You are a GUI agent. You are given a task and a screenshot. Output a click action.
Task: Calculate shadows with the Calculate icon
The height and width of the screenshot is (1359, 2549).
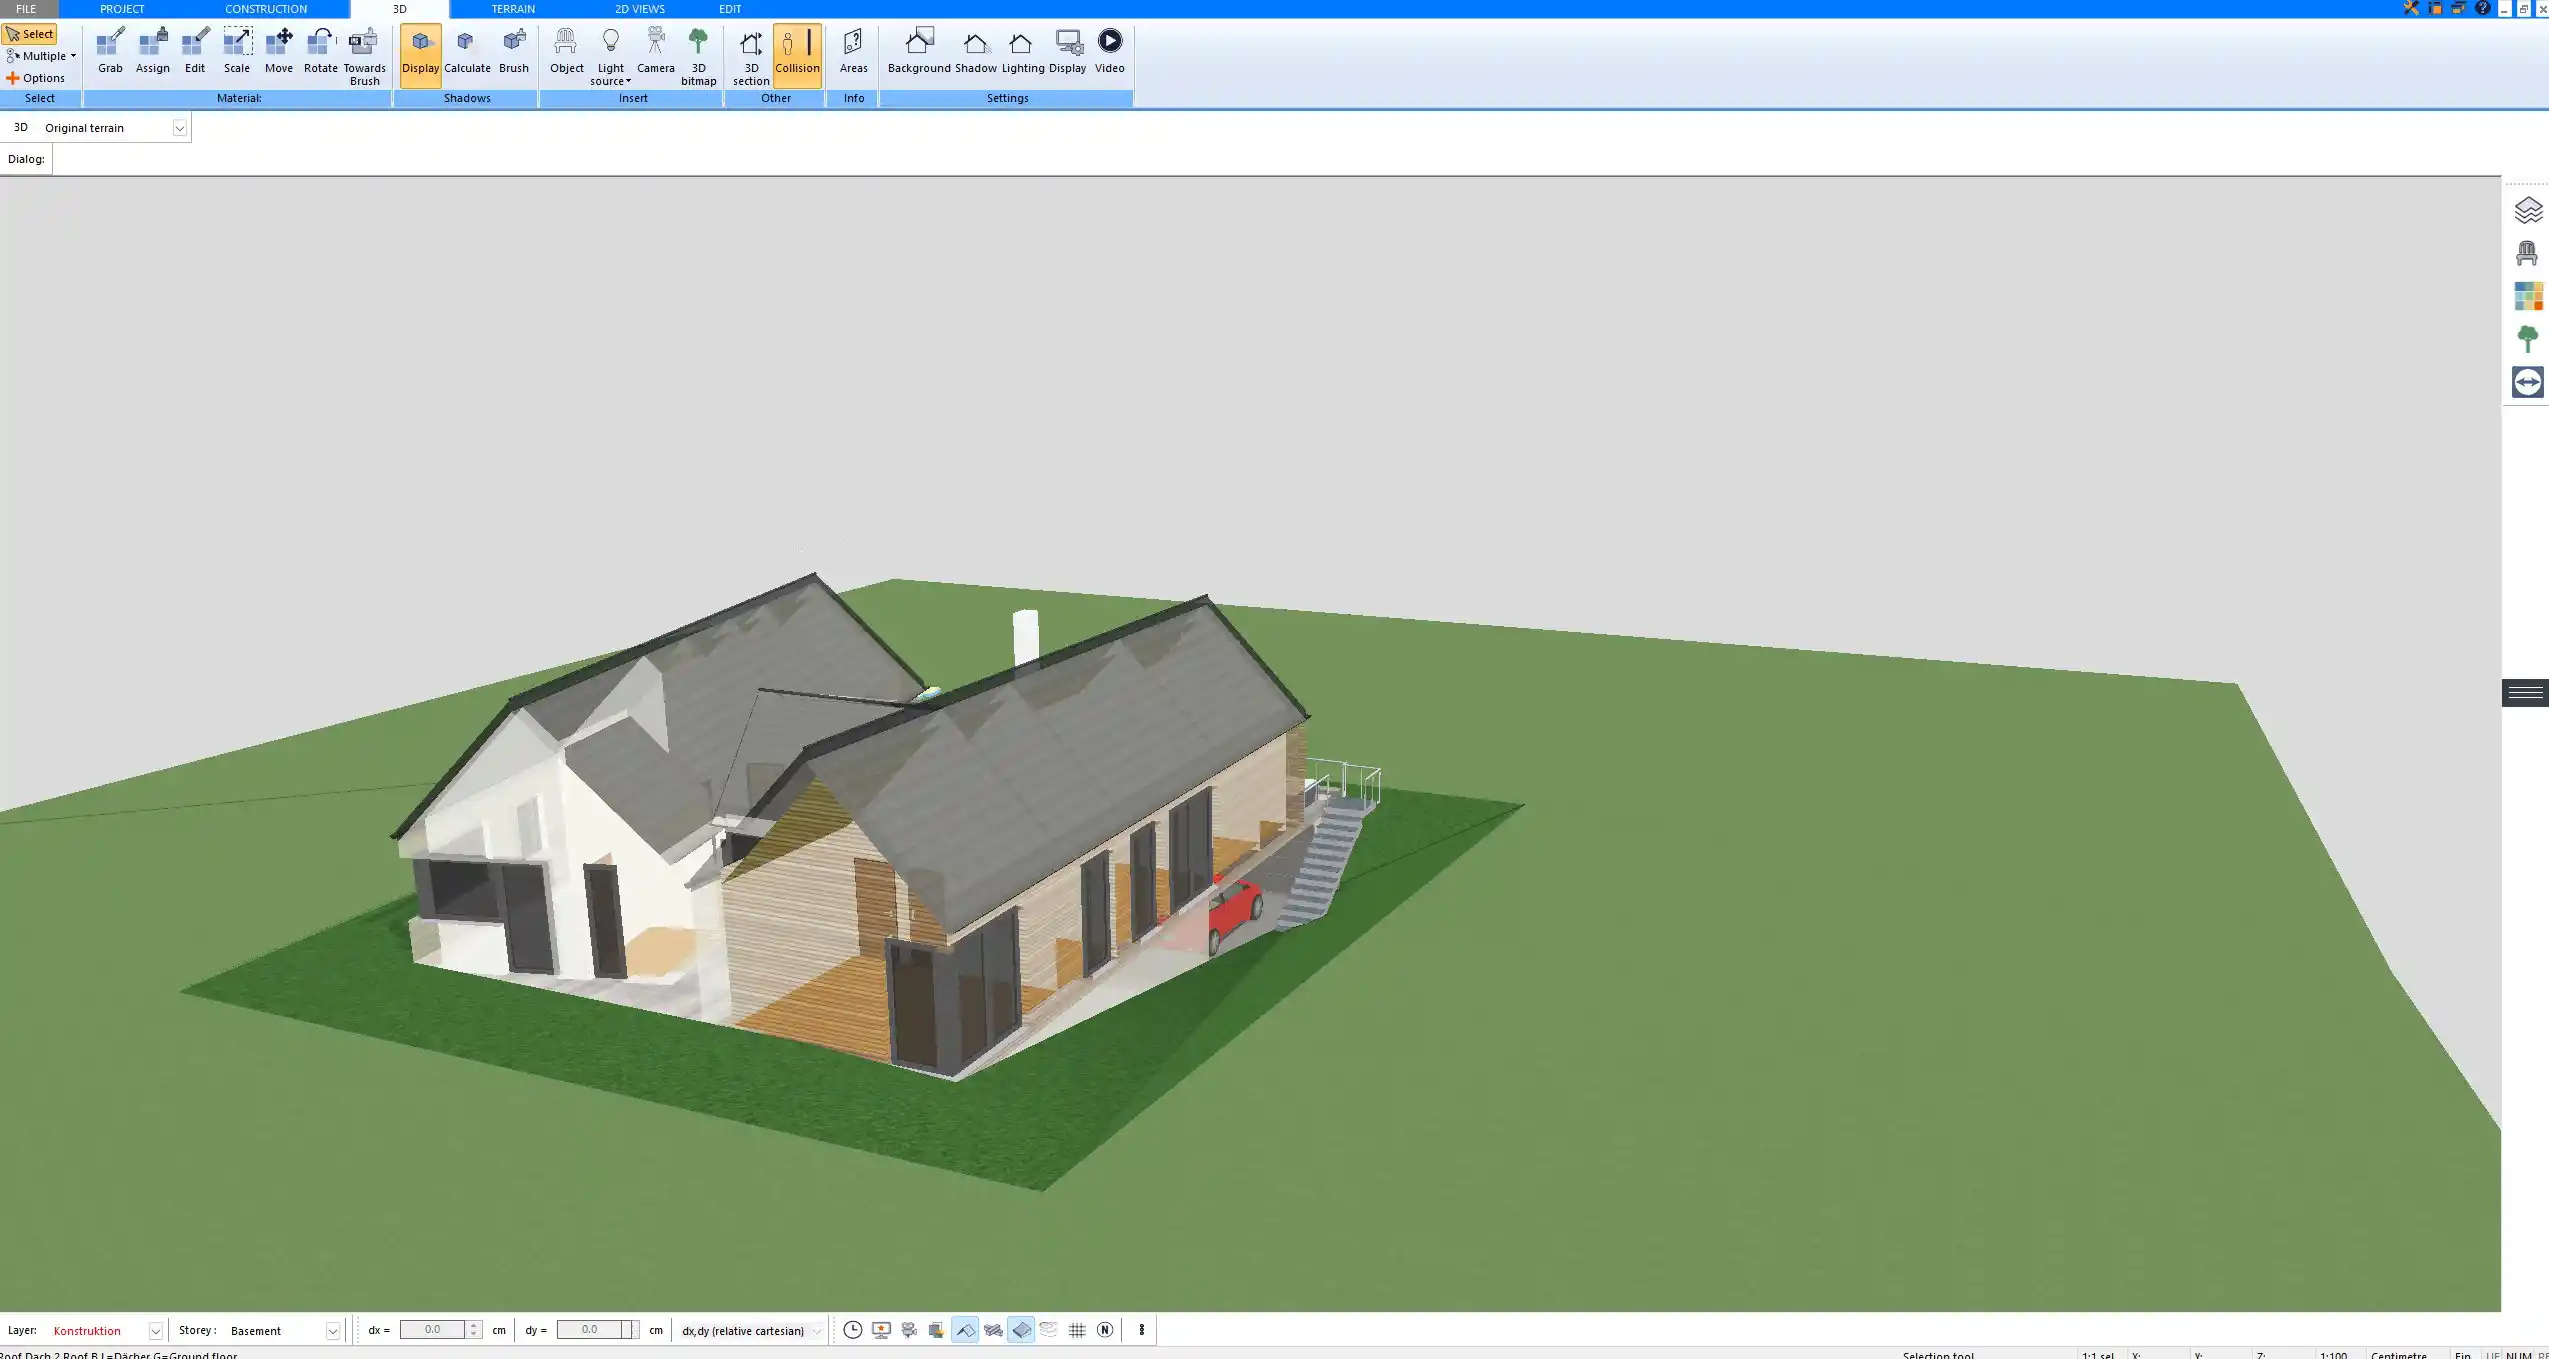[467, 51]
